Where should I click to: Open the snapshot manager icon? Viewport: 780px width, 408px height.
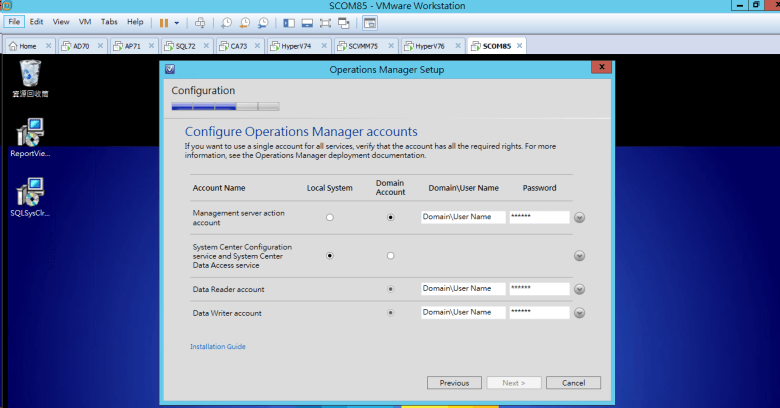263,22
